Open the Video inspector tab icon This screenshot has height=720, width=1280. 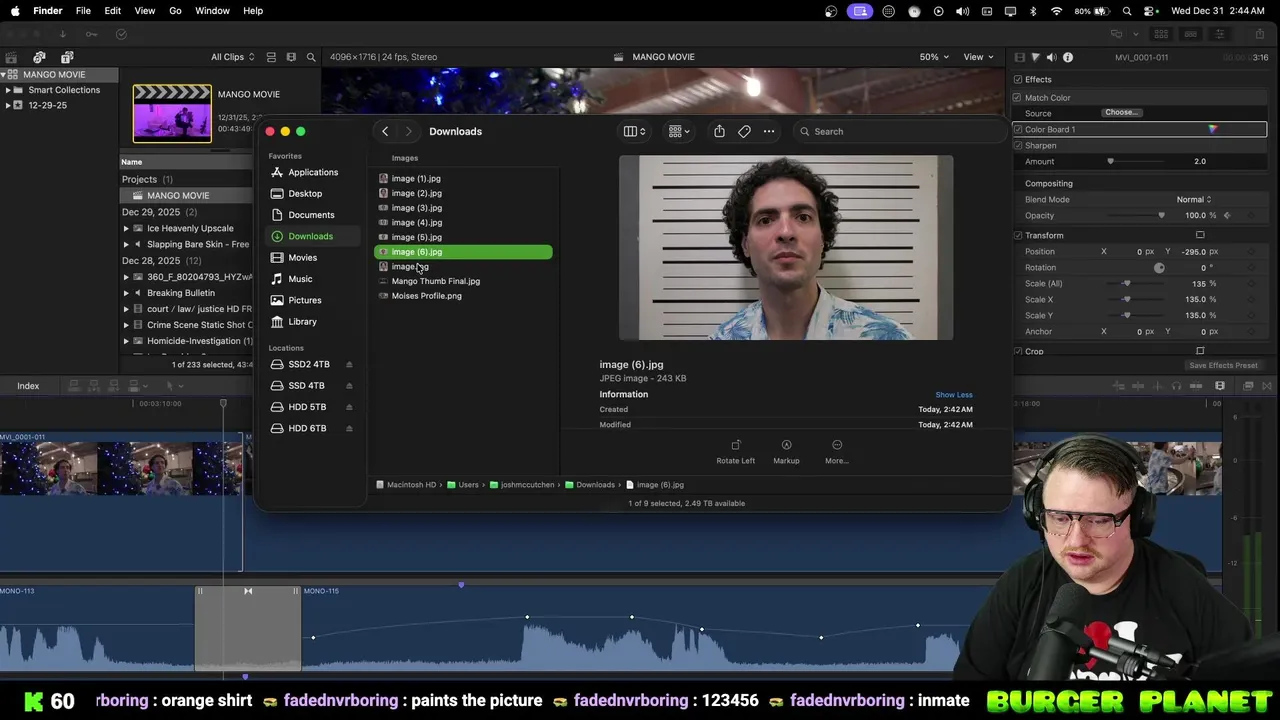click(x=1019, y=57)
